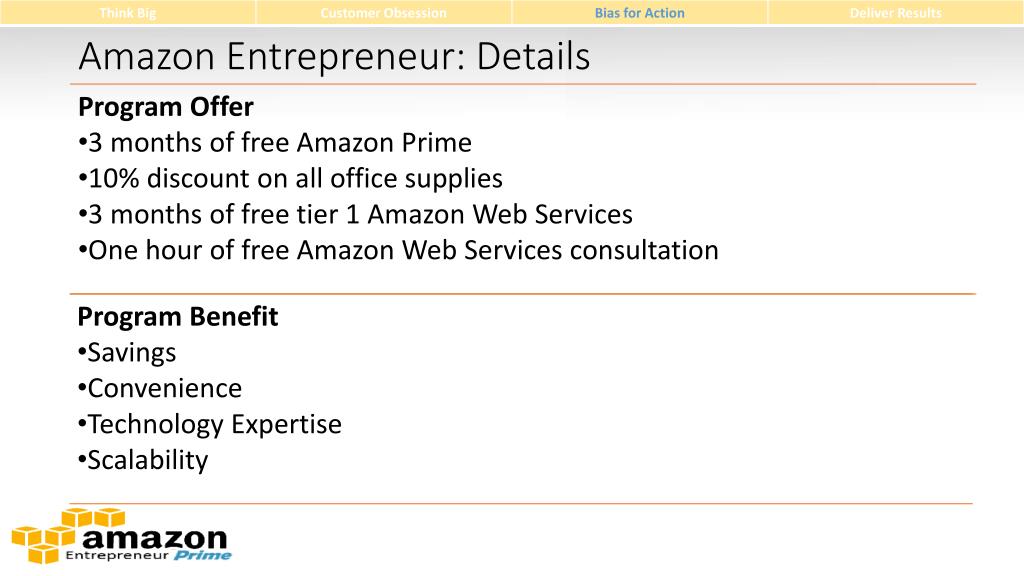Open the Think Big tab
This screenshot has height=576, width=1024.
tap(128, 12)
